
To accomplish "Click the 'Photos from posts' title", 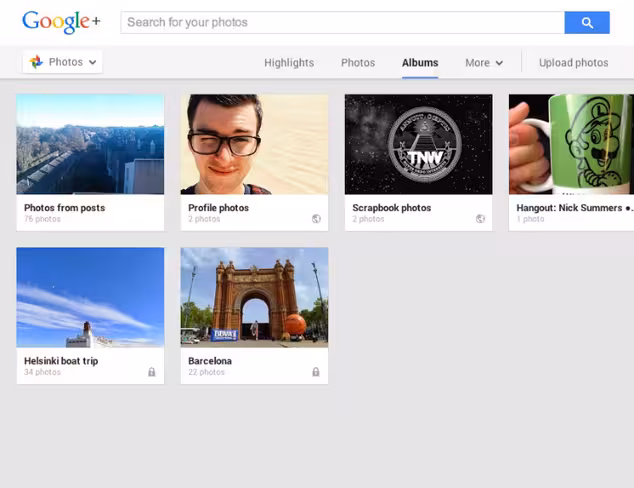I will (x=65, y=208).
